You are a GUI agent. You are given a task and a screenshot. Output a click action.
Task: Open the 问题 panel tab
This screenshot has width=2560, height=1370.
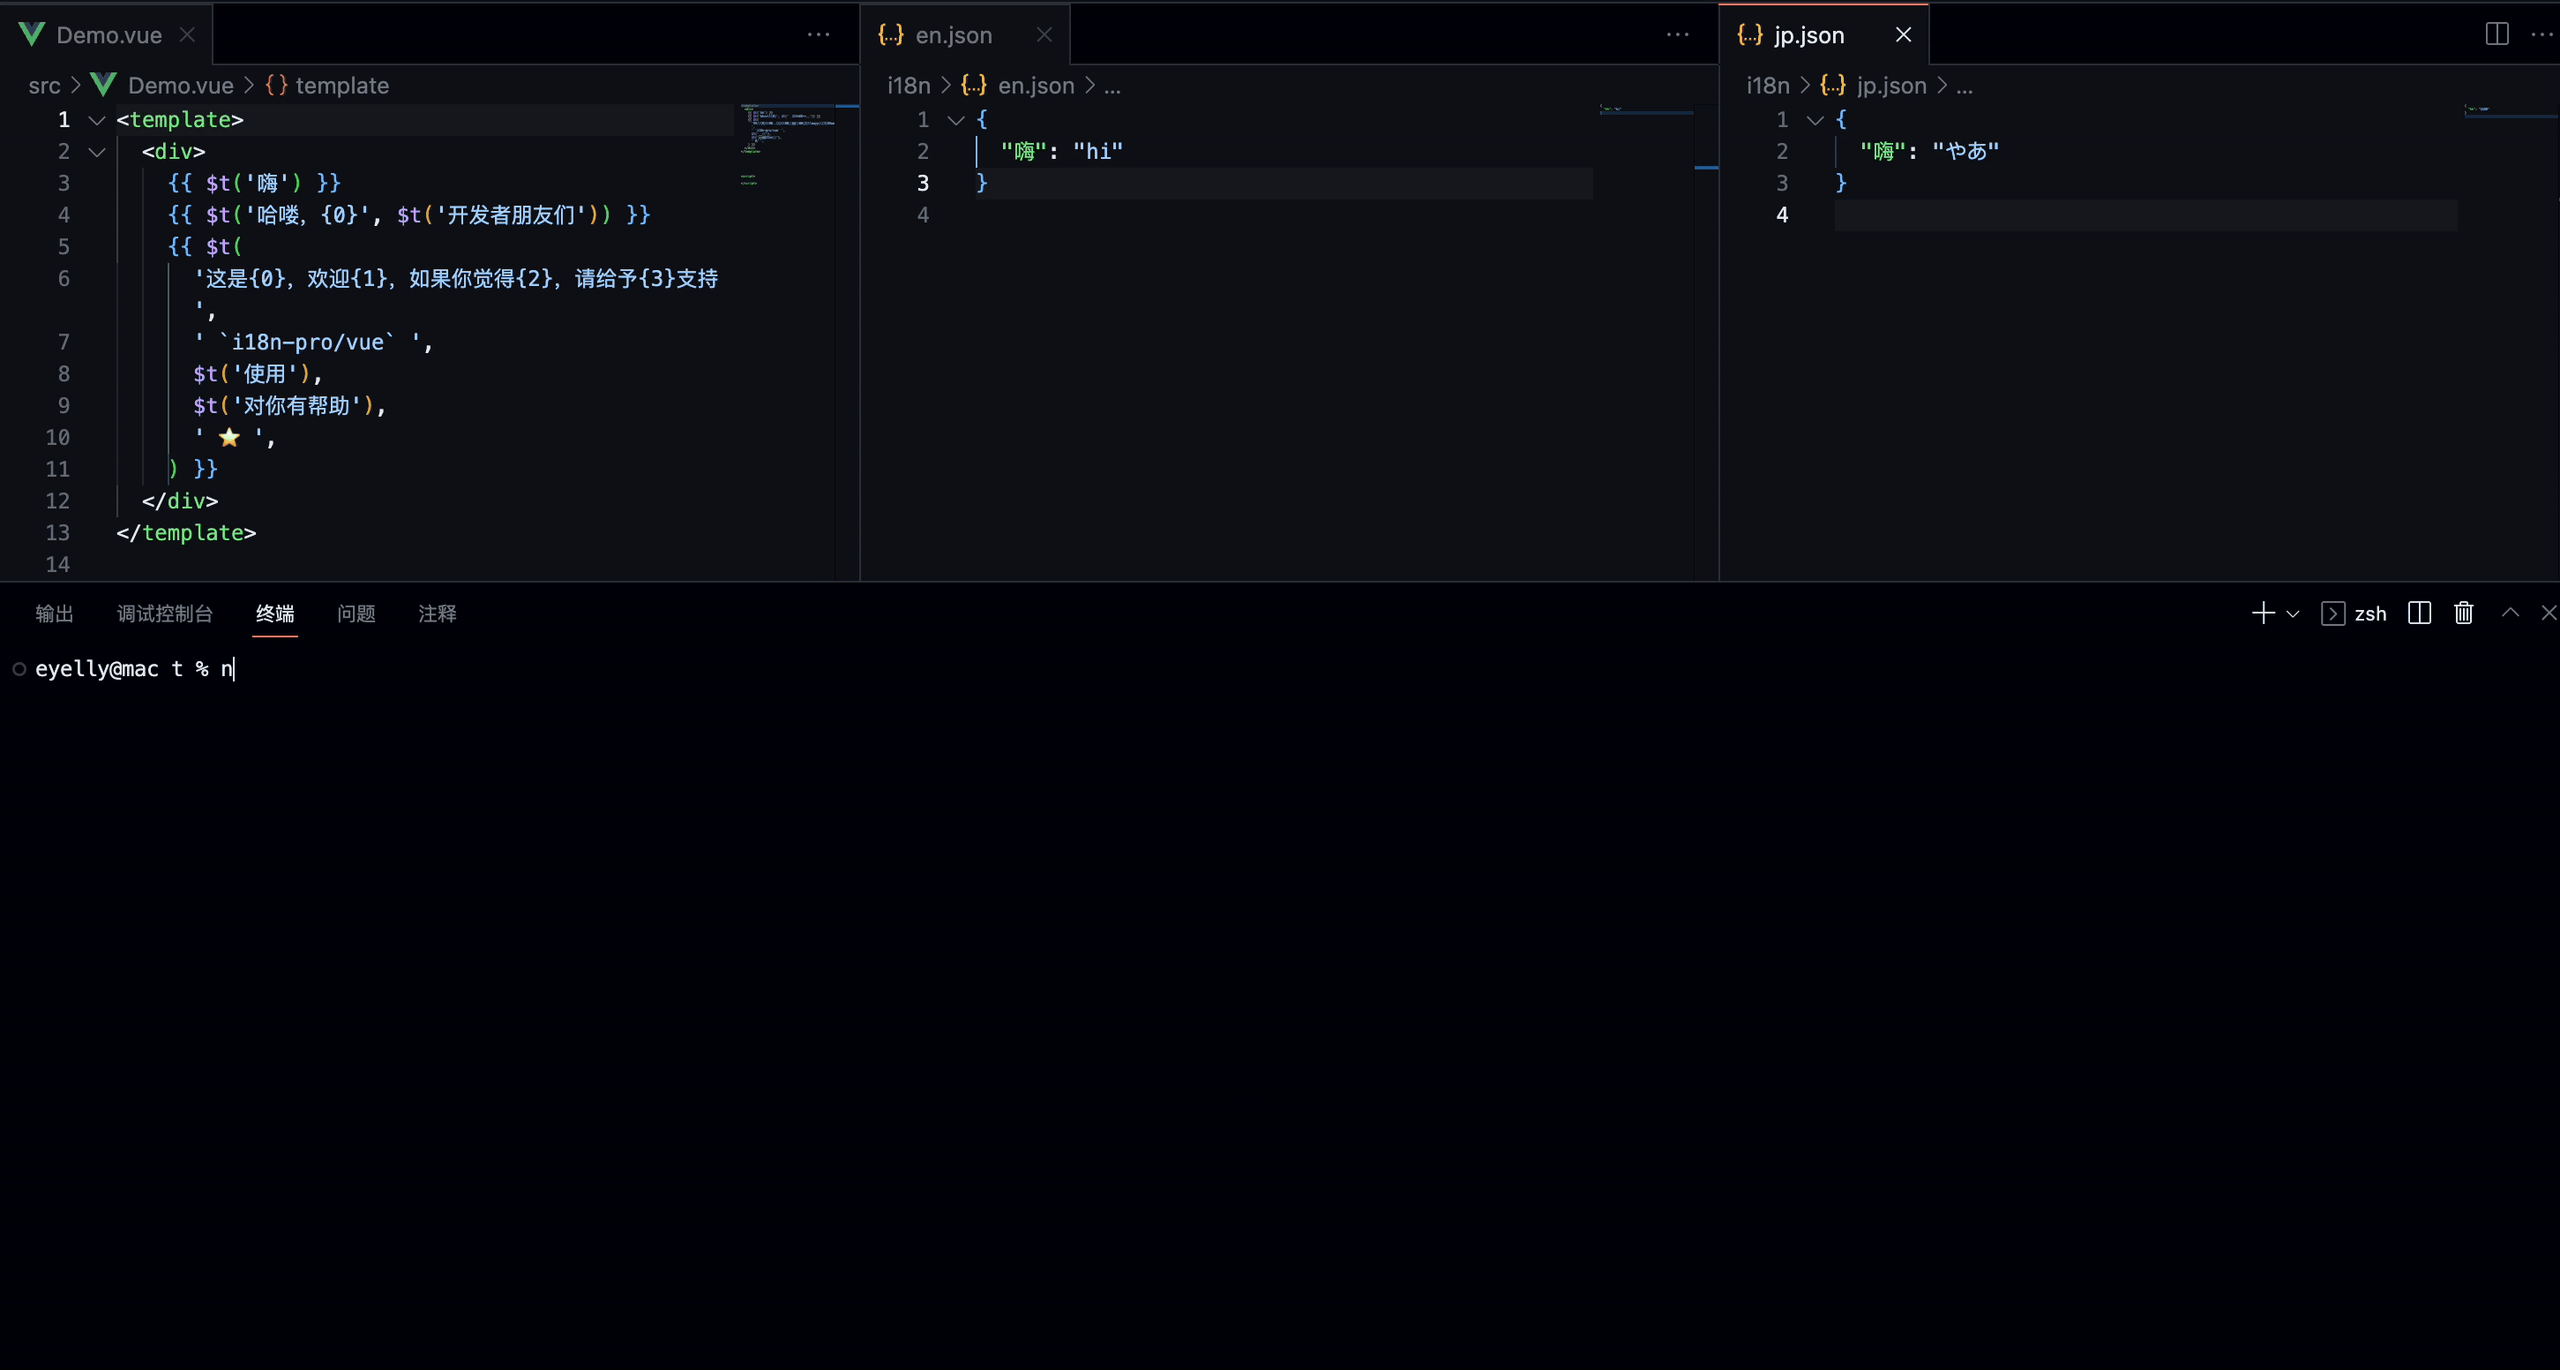coord(356,613)
